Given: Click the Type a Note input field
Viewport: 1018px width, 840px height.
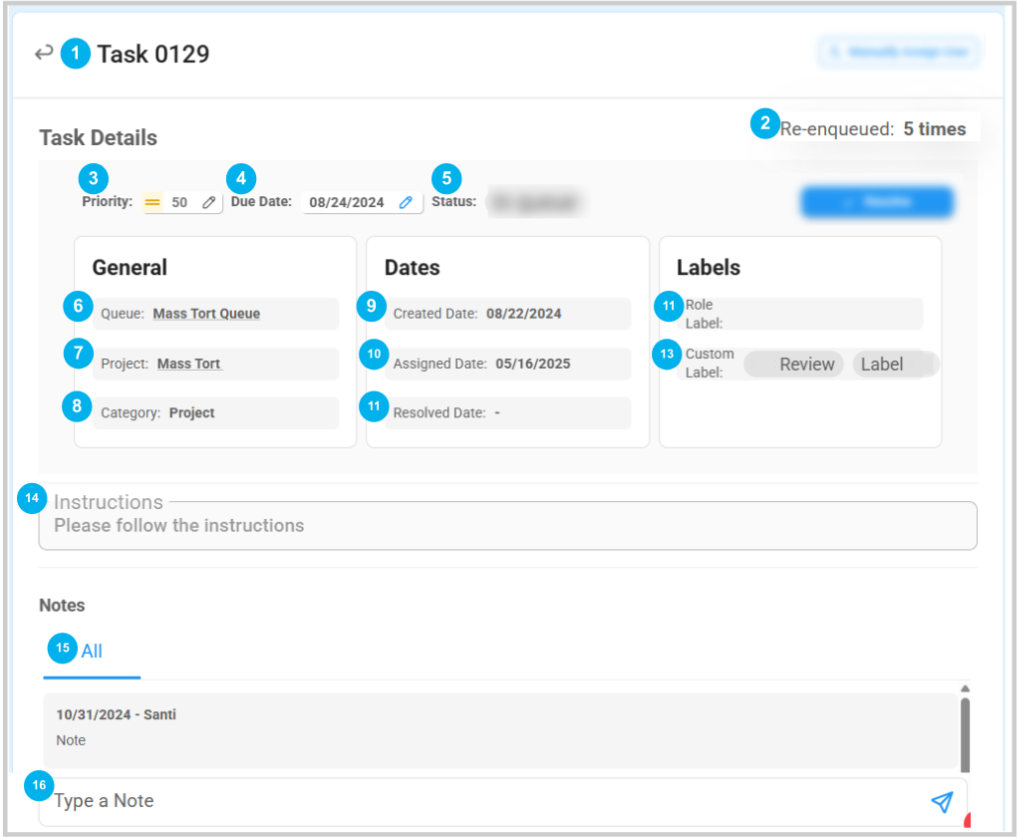Looking at the screenshot, I should point(480,801).
